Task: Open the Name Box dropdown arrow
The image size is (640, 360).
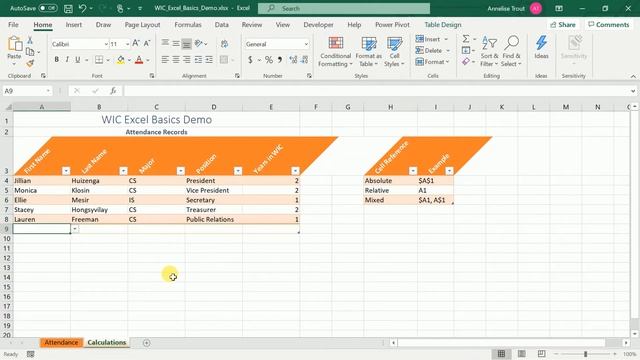Action: pyautogui.click(x=48, y=91)
